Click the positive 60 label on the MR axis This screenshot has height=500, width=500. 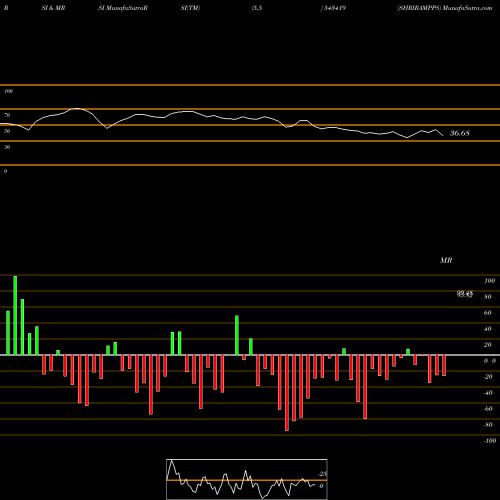pos(488,313)
